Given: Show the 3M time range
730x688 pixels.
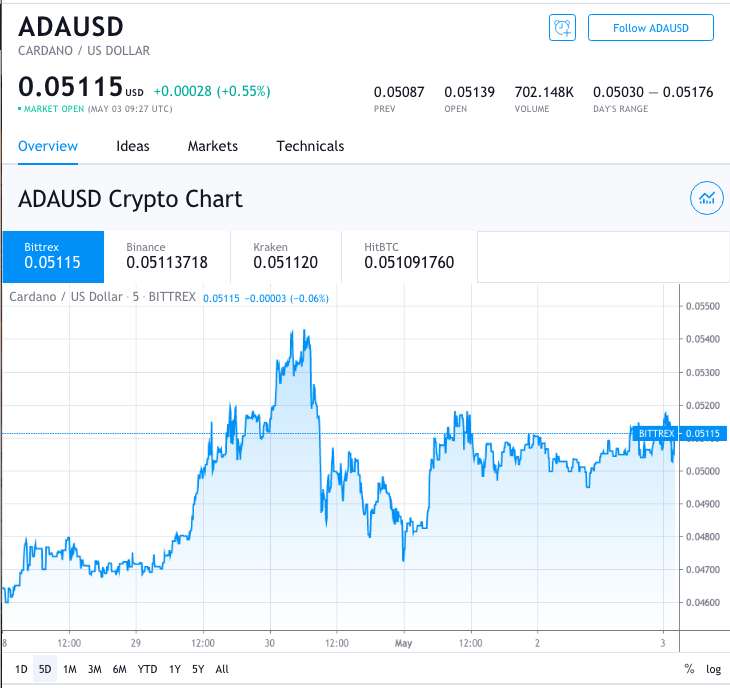Looking at the screenshot, I should tap(95, 669).
